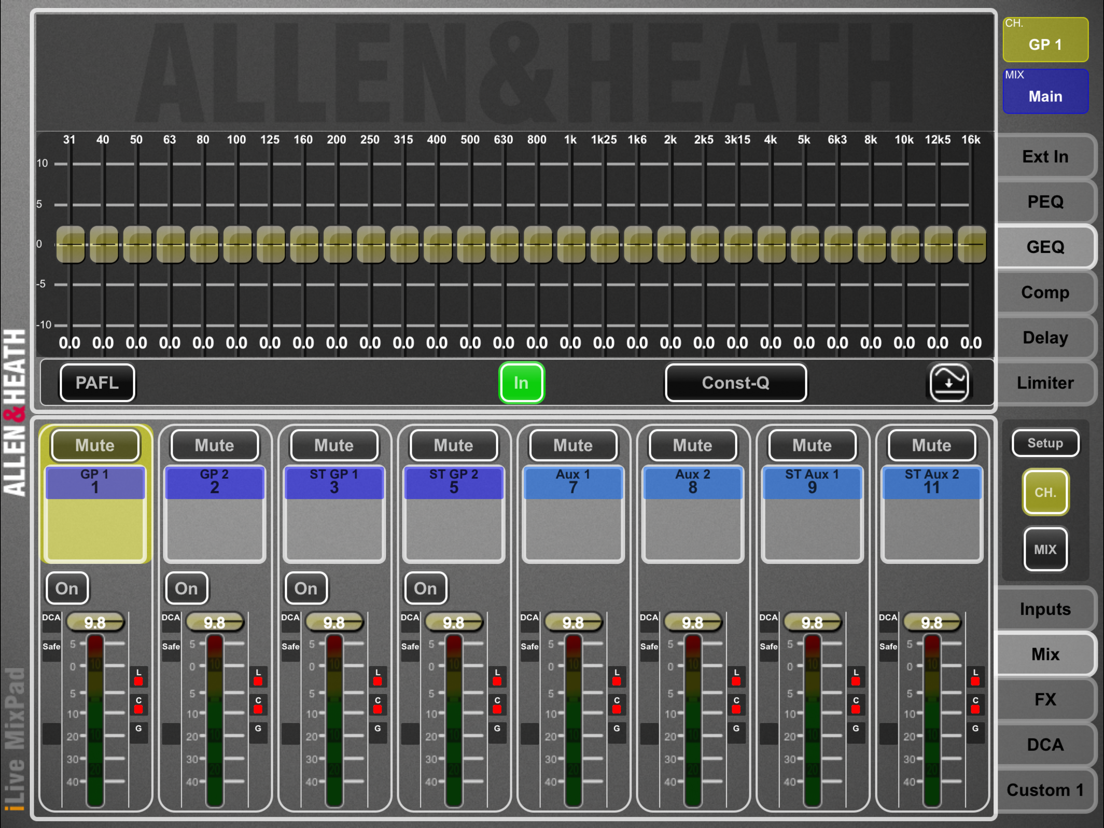This screenshot has height=828, width=1104.
Task: Mute the Aux 1 channel
Action: (x=573, y=445)
